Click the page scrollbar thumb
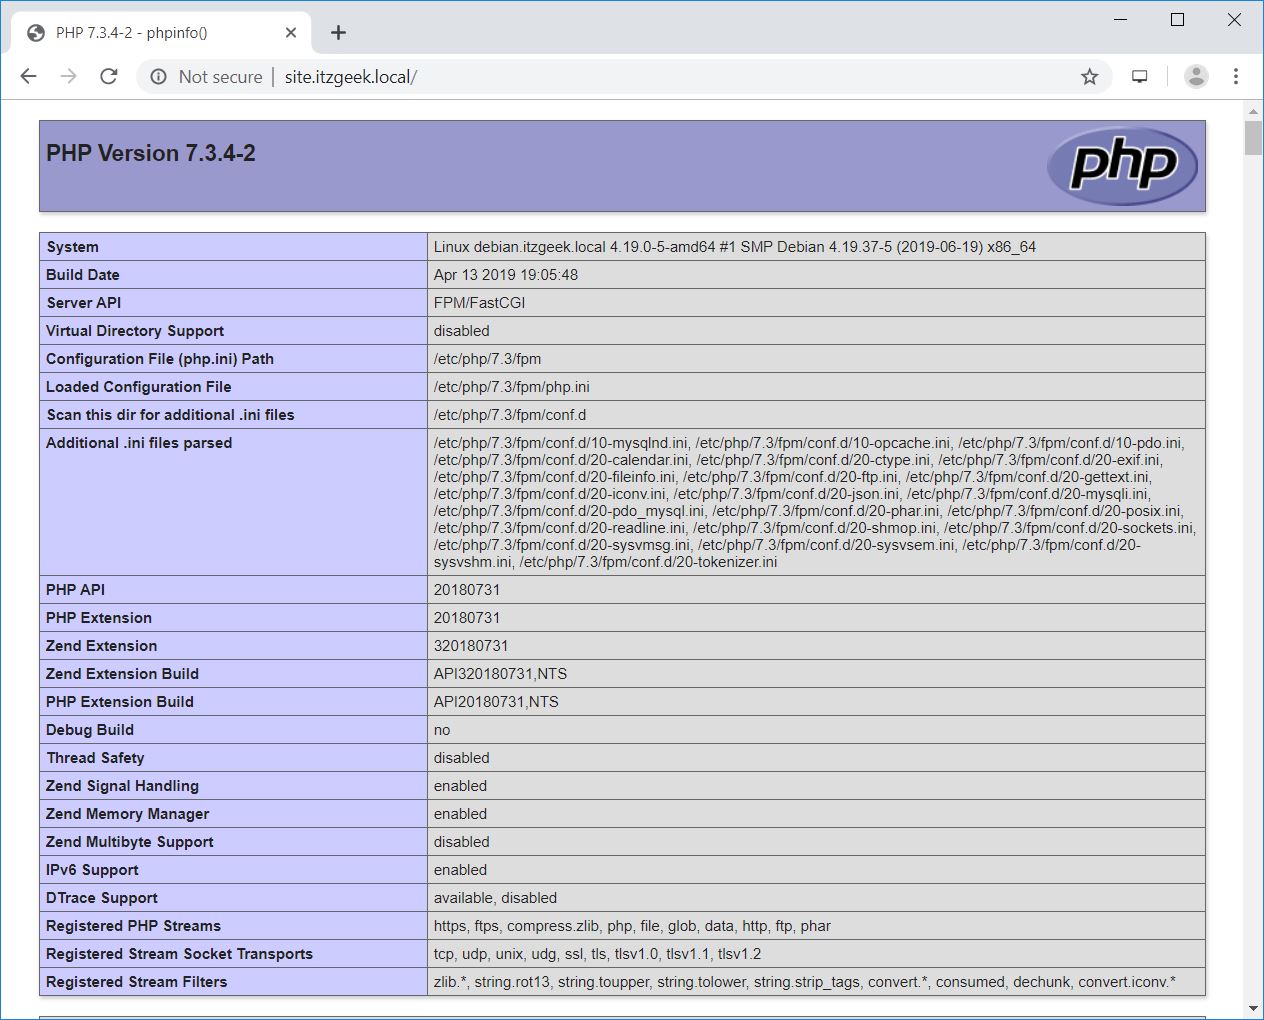 [x=1253, y=137]
